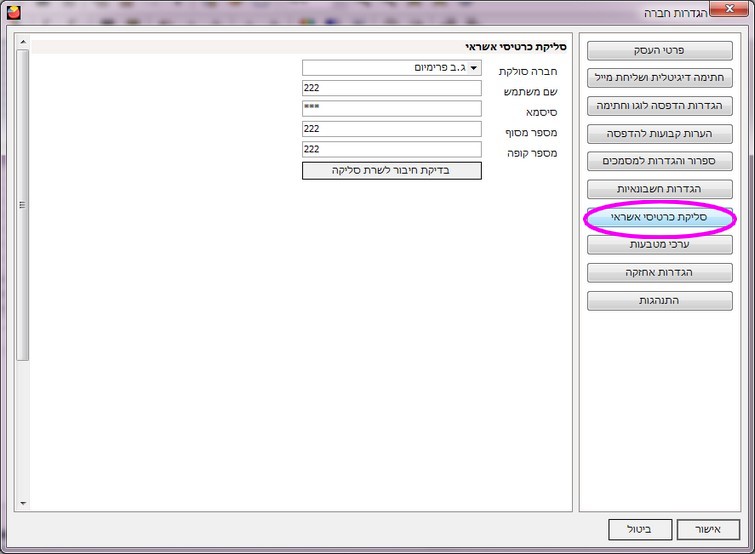The width and height of the screenshot is (755, 554).
Task: Click the מספר מסוף input field
Action: (x=391, y=129)
